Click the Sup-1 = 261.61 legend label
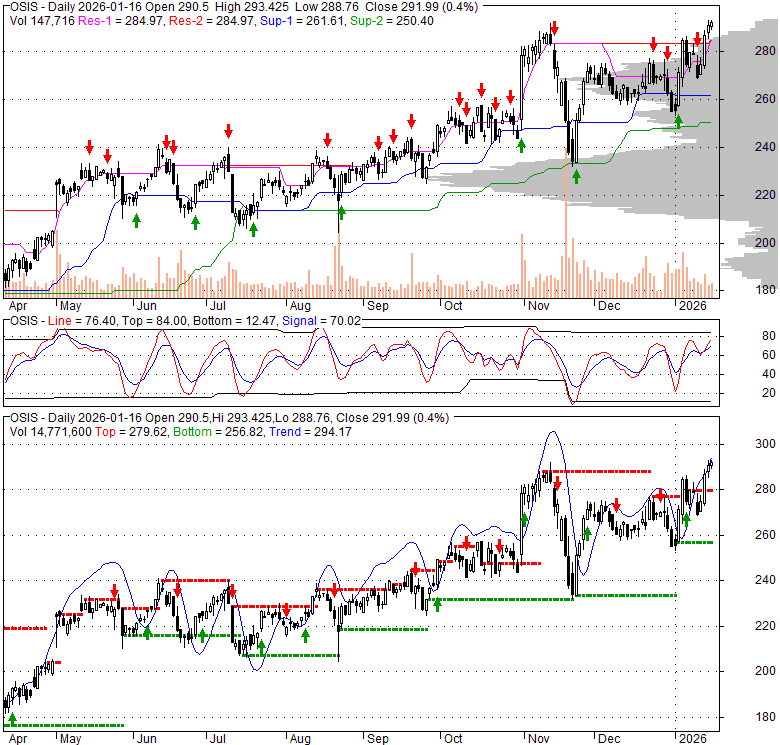This screenshot has width=780, height=745. point(302,21)
